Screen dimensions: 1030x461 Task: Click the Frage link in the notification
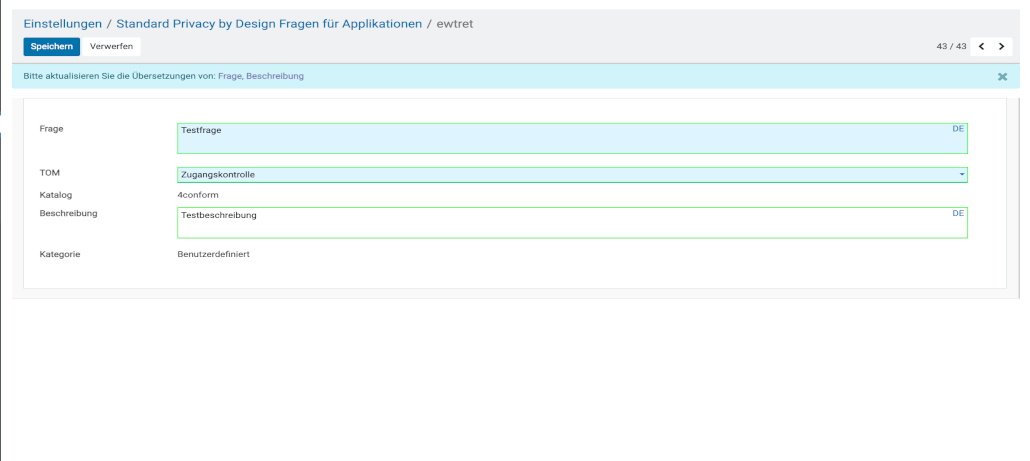[x=229, y=76]
